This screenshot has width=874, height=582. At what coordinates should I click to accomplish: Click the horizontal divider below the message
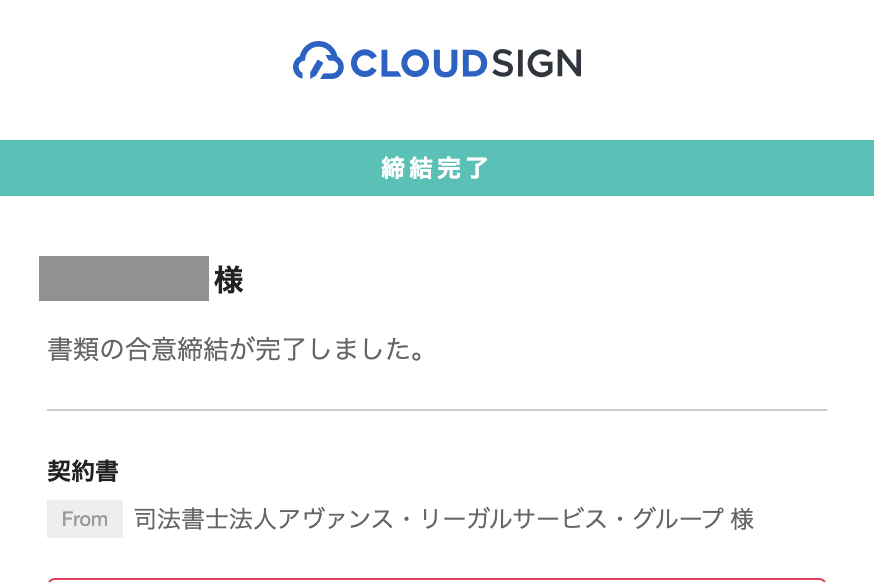click(436, 410)
